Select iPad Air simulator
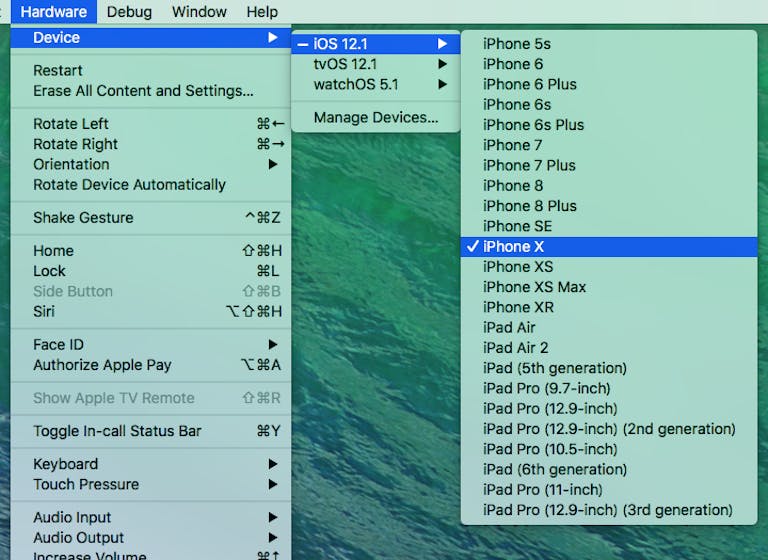This screenshot has height=560, width=768. coord(609,328)
